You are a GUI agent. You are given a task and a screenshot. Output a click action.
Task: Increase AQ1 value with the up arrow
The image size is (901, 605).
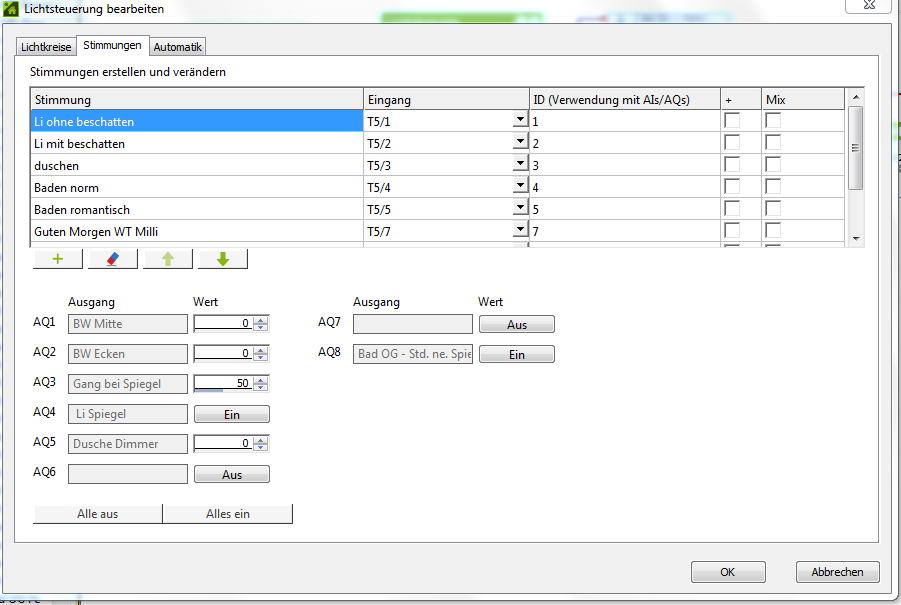click(x=261, y=319)
